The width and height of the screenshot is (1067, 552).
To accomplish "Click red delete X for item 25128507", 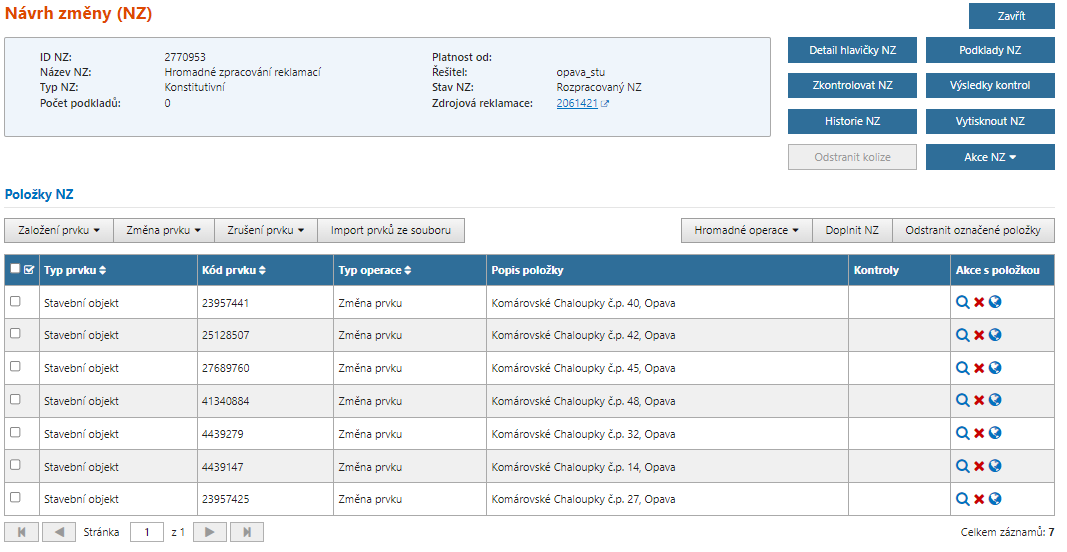I will (979, 335).
